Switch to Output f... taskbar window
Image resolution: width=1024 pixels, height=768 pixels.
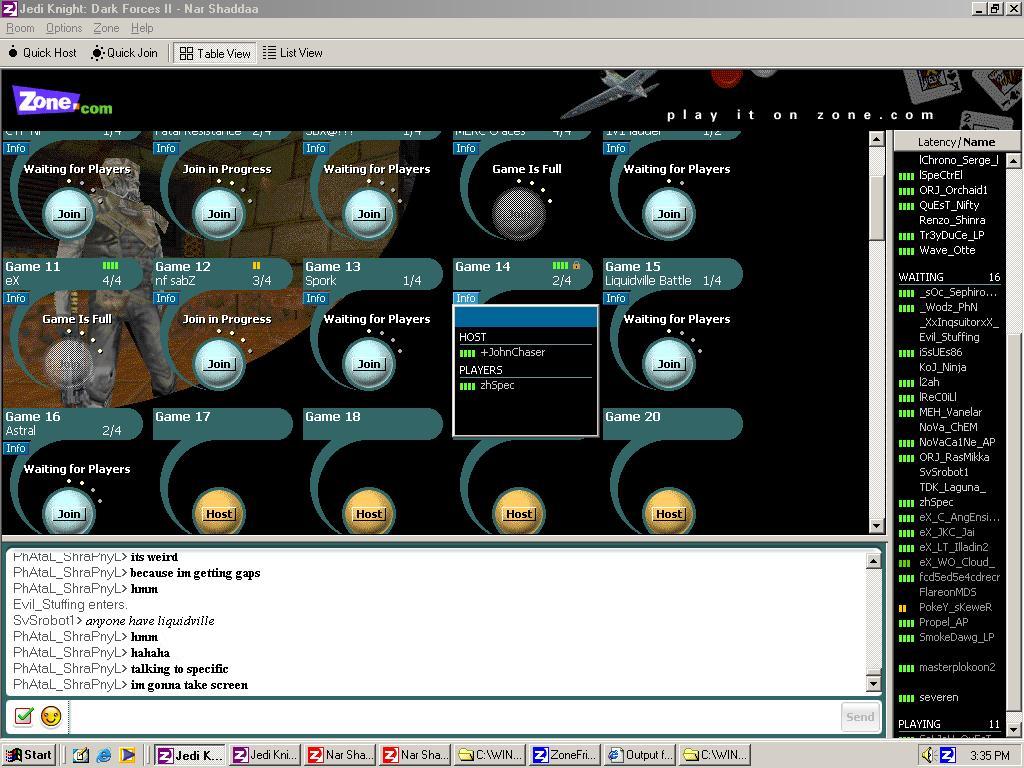tap(640, 755)
